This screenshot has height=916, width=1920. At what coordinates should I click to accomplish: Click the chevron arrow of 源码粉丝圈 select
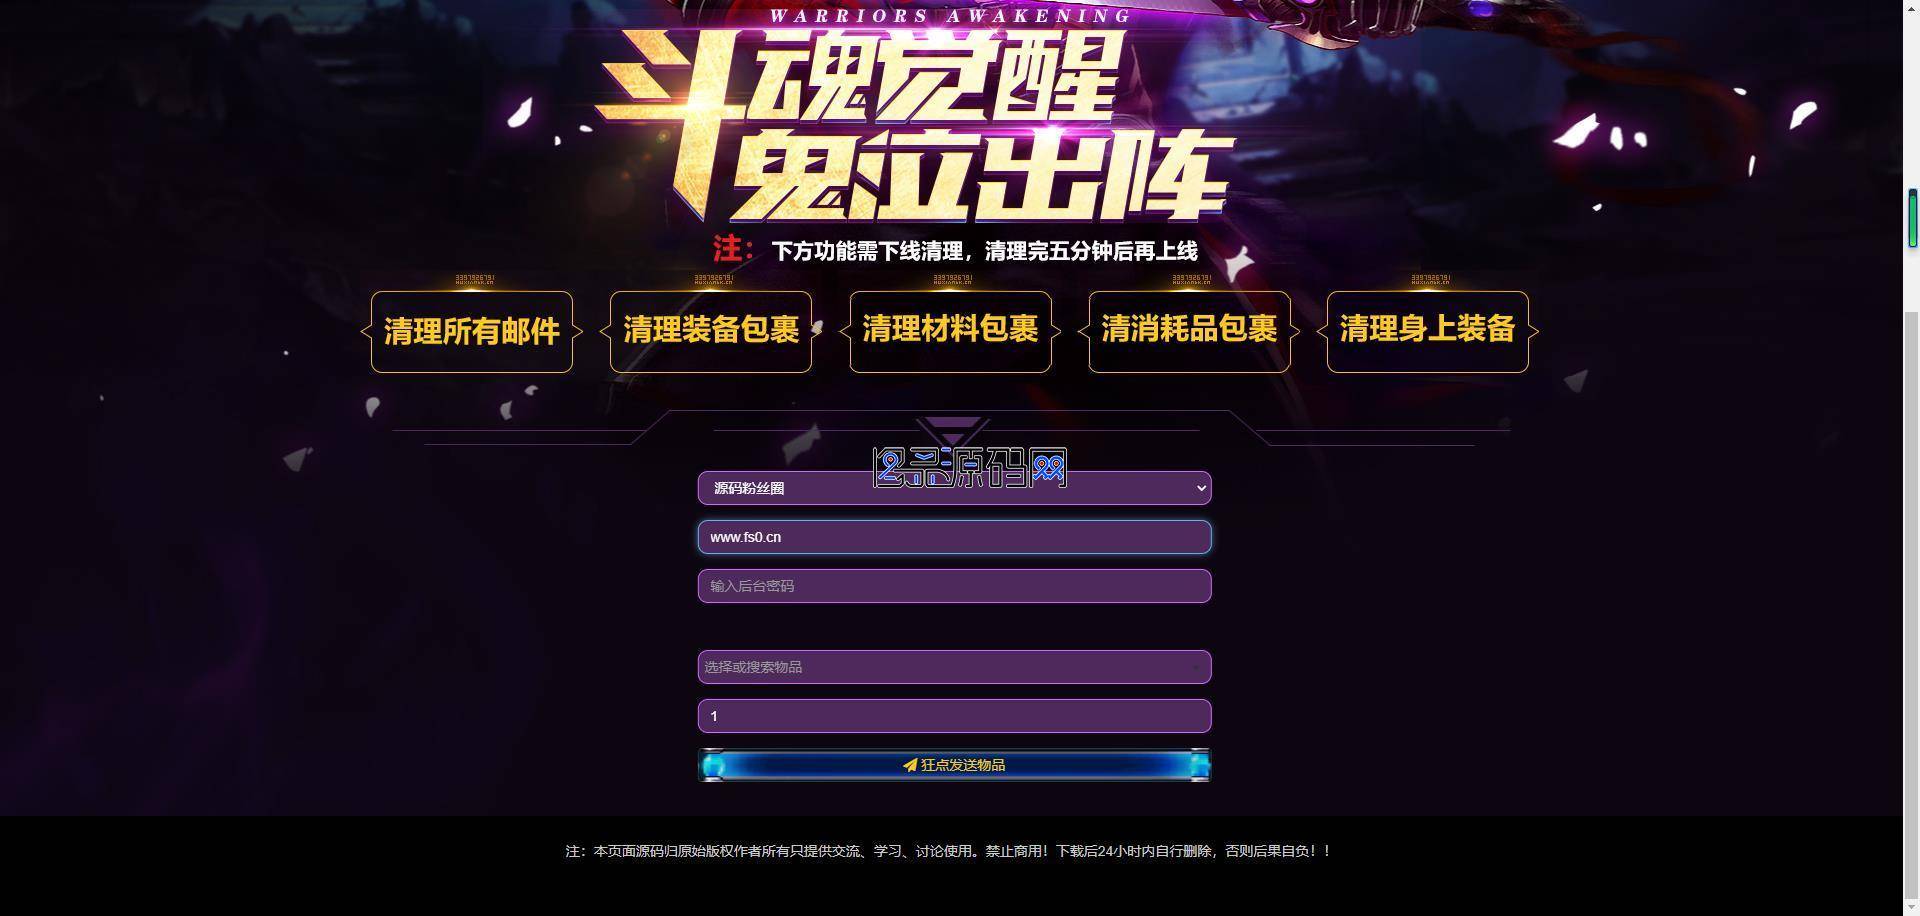tap(1201, 488)
